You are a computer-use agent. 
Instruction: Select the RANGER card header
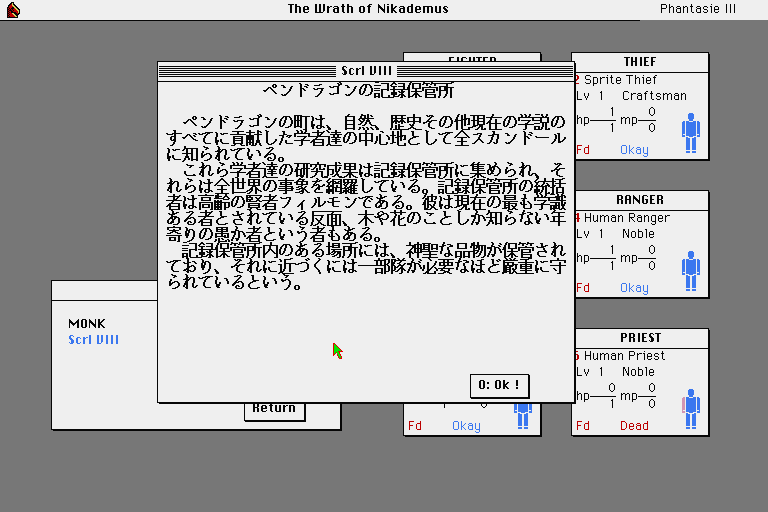tap(640, 200)
